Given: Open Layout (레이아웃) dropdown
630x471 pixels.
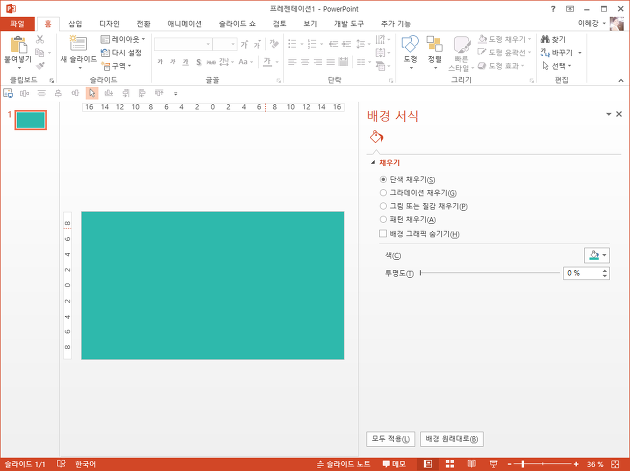Looking at the screenshot, I should pyautogui.click(x=123, y=39).
